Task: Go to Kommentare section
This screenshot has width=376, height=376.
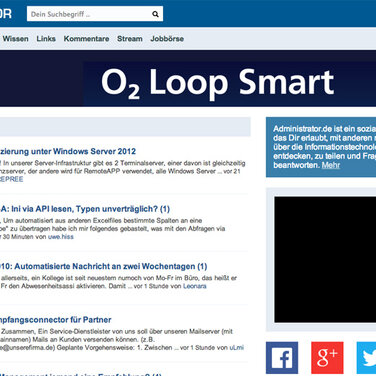Action: [86, 39]
